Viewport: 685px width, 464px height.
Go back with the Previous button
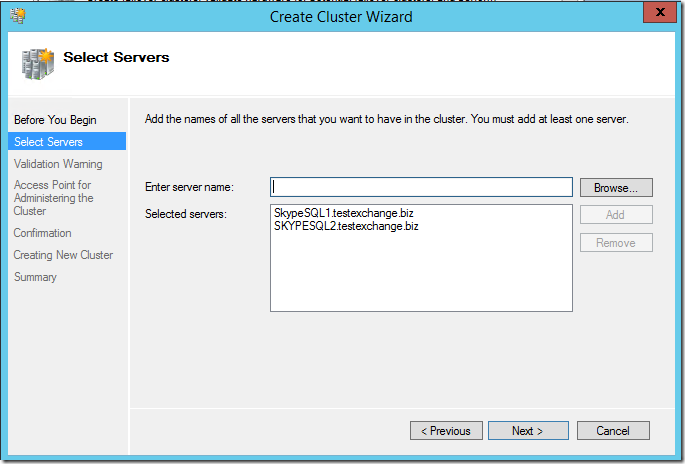(446, 431)
